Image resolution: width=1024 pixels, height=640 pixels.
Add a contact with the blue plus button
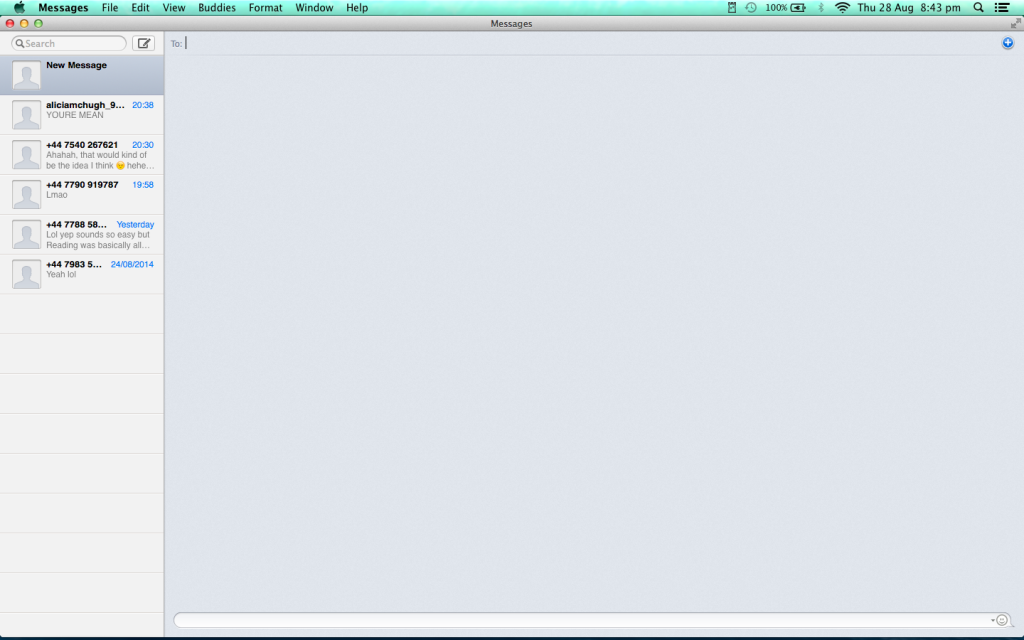[1008, 43]
